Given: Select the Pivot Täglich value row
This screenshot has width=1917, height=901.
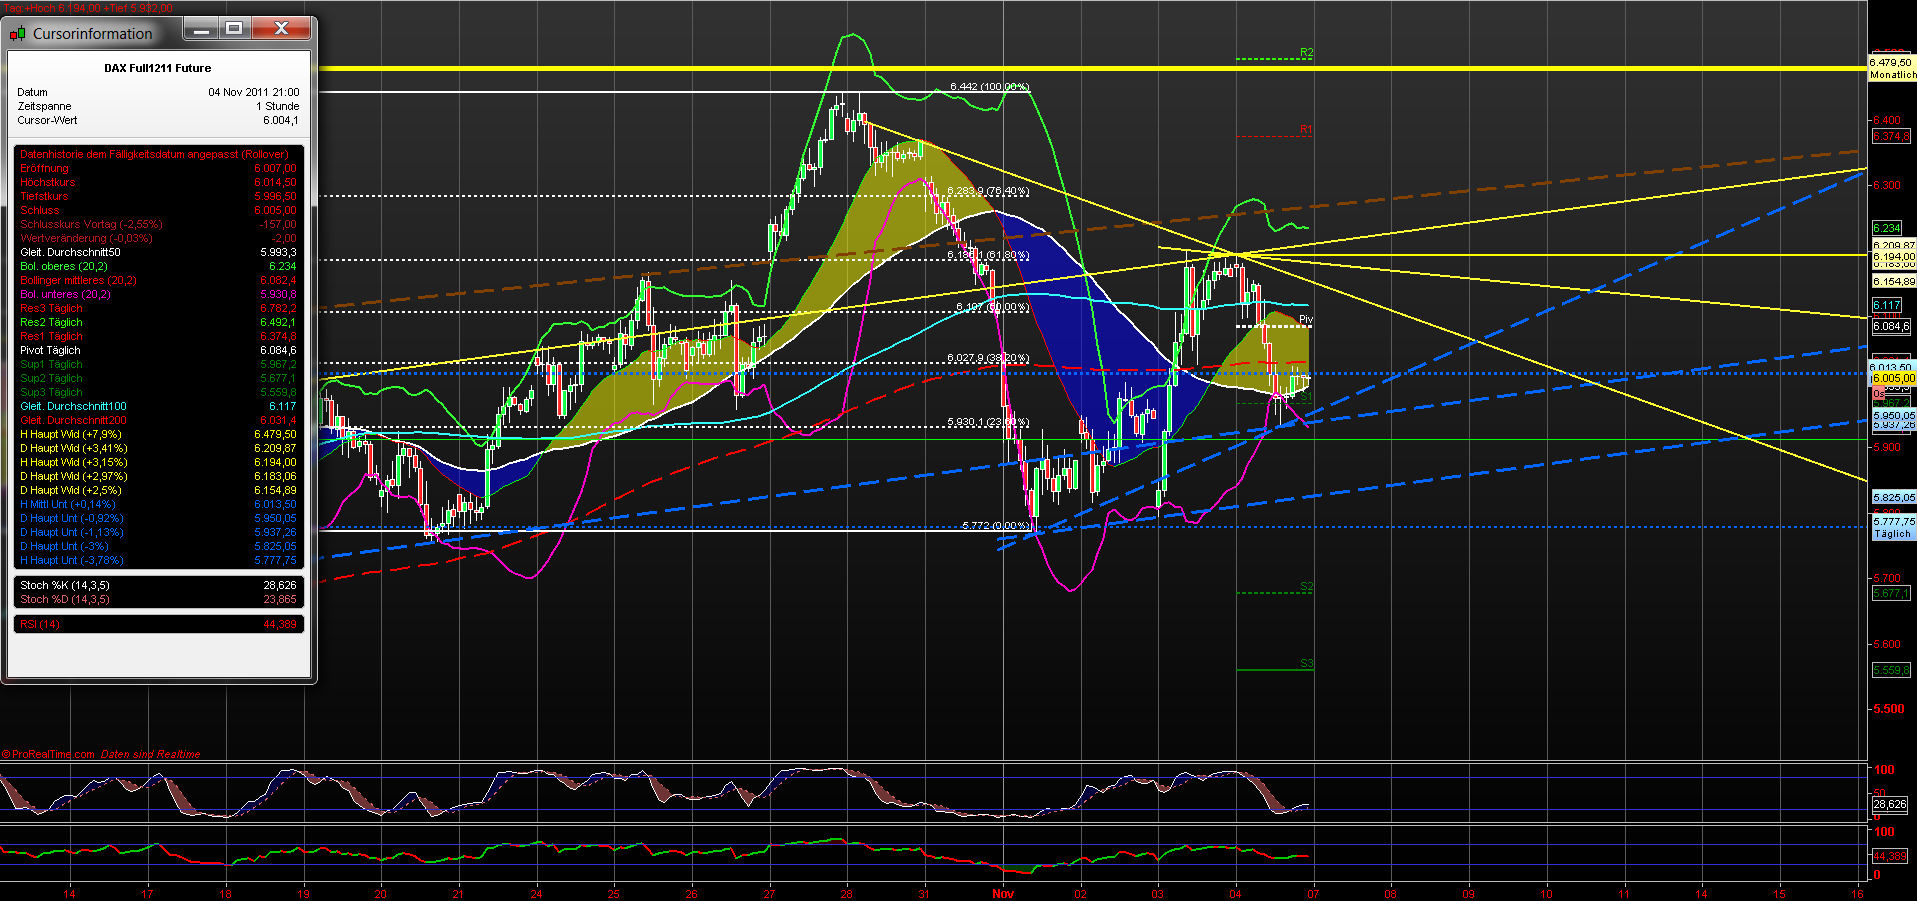Looking at the screenshot, I should (52, 350).
